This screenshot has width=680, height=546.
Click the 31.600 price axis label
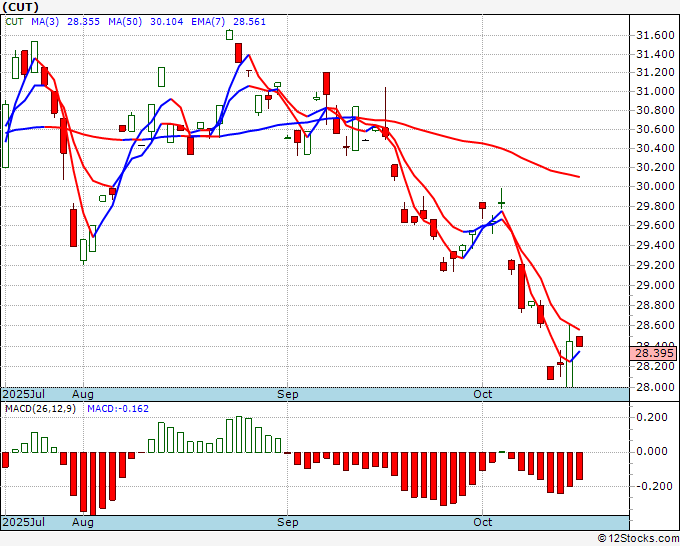(x=655, y=35)
